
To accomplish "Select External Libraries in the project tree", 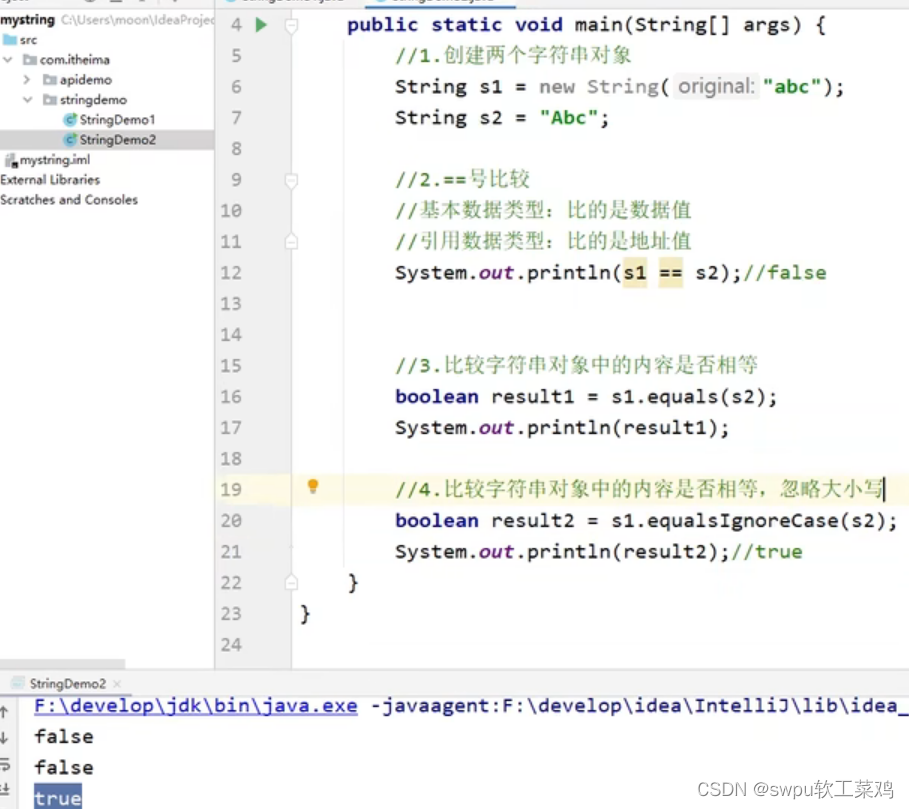I will 50,180.
